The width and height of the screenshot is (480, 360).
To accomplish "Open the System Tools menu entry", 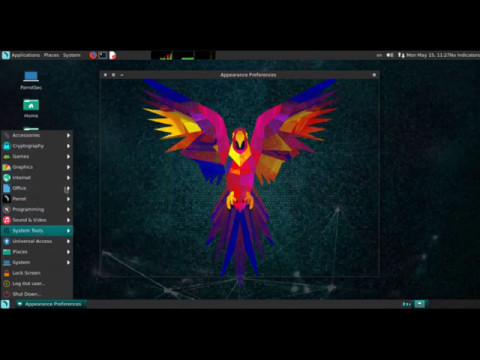I will [37, 231].
